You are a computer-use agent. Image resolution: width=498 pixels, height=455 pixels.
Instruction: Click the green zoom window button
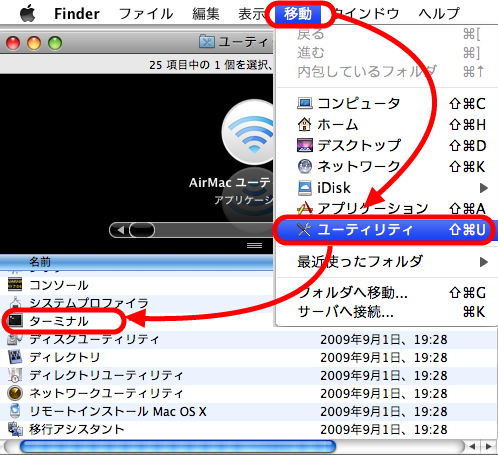[55, 43]
